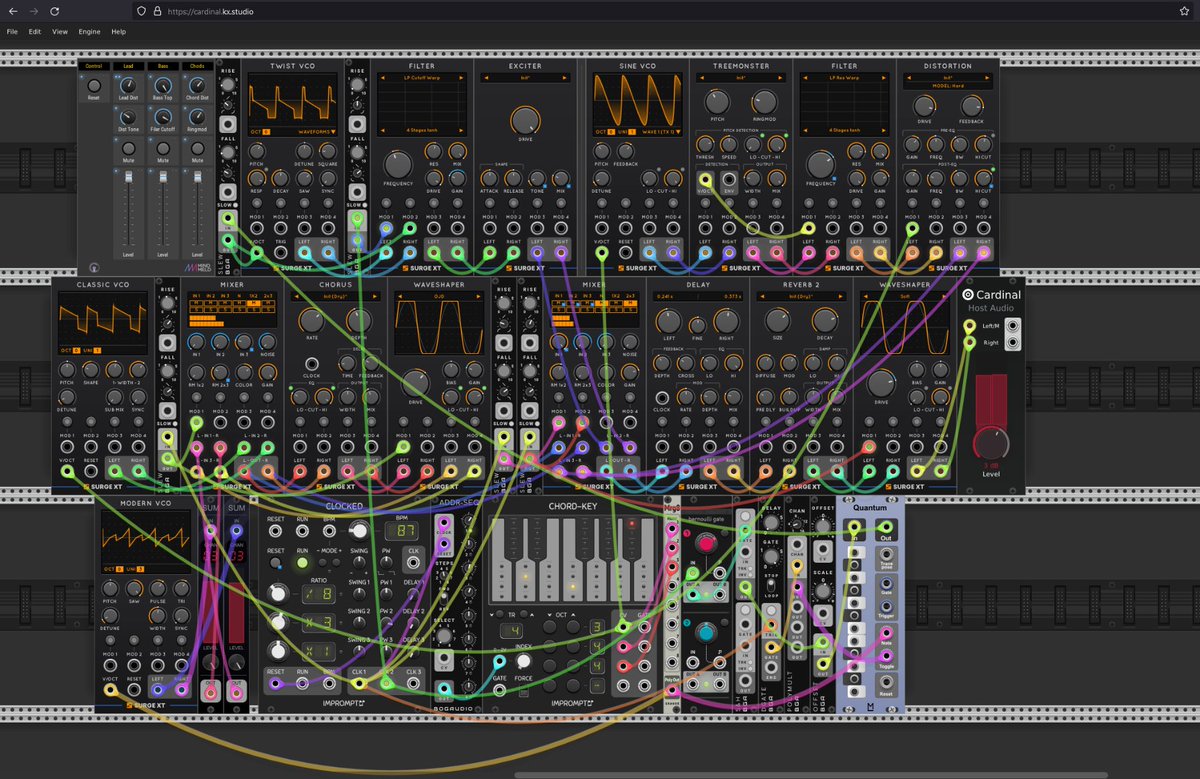This screenshot has width=1200, height=779.
Task: Click the padlock site security icon
Action: point(156,10)
